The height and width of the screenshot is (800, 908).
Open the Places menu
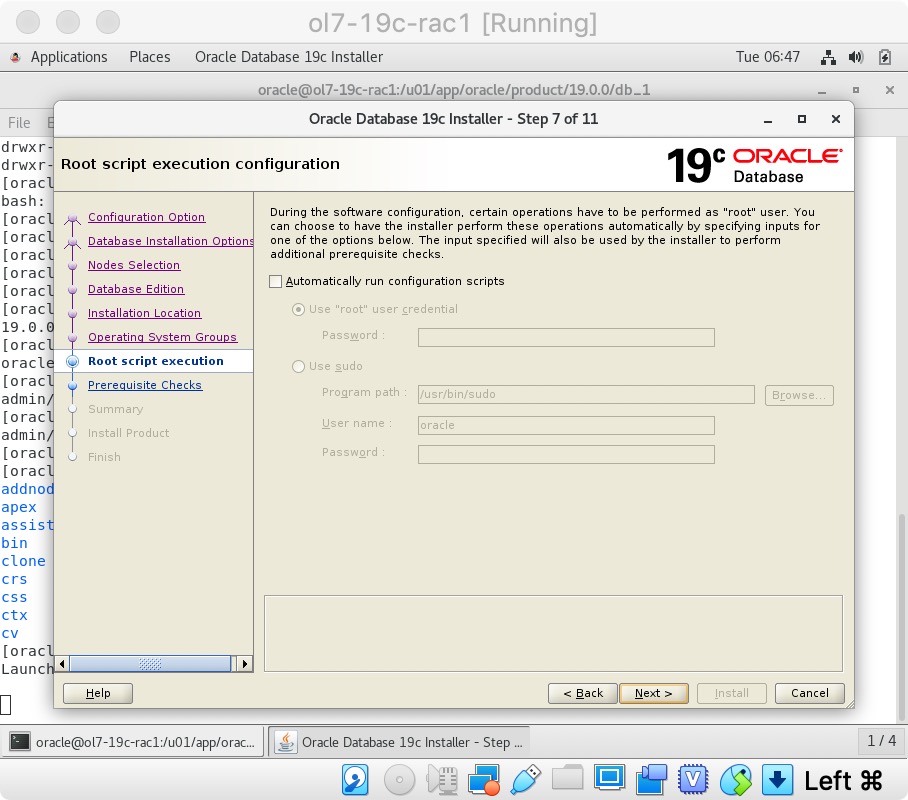149,57
